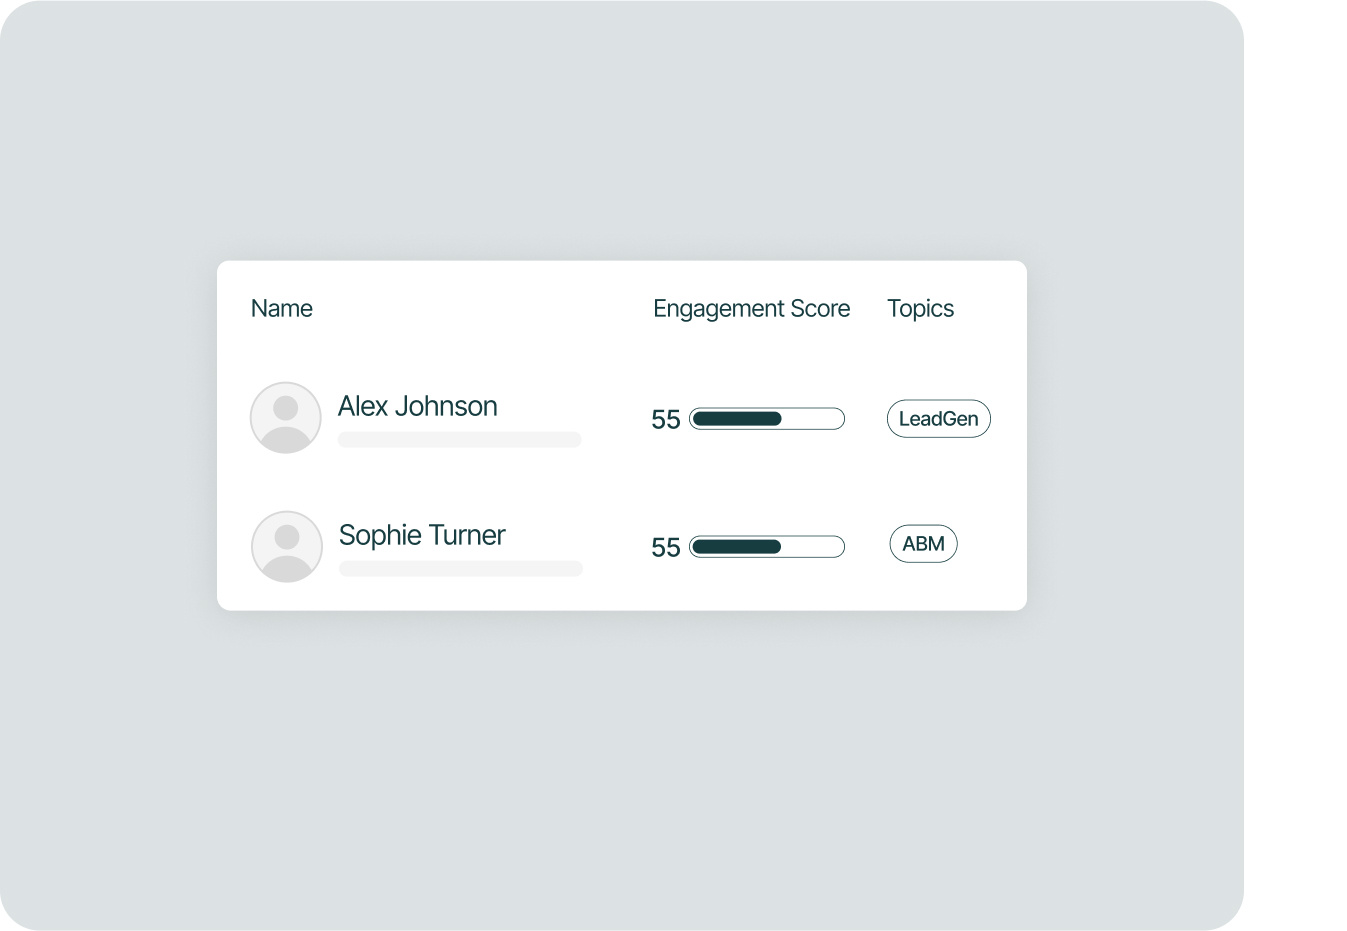This screenshot has height=931, width=1347.
Task: Click the empty part of Sophie Turner's engagement bar
Action: [813, 547]
